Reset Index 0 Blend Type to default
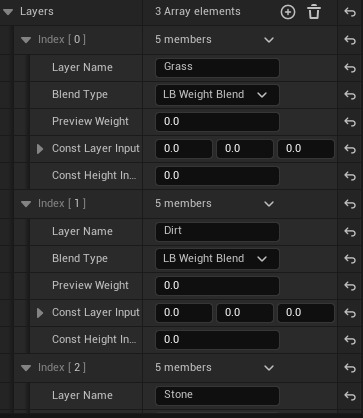The width and height of the screenshot is (363, 418). point(350,95)
